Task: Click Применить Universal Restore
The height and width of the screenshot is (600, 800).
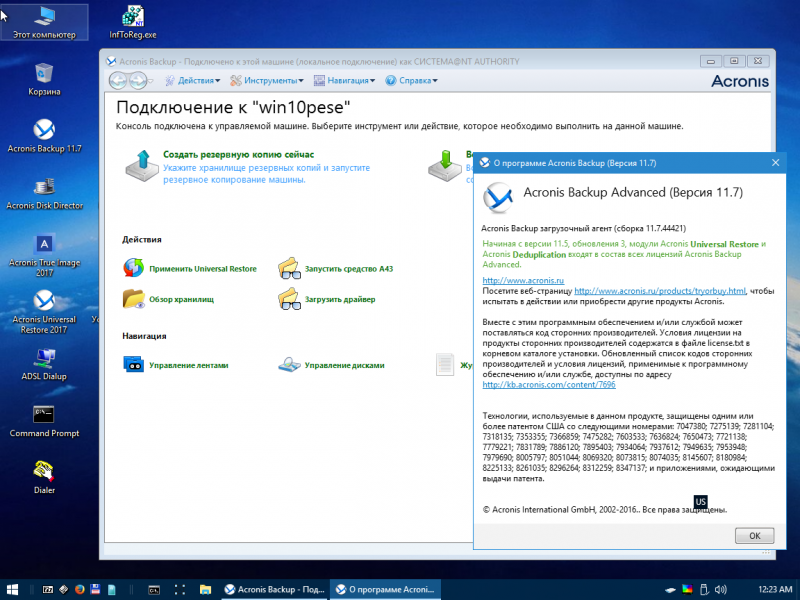Action: tap(203, 269)
